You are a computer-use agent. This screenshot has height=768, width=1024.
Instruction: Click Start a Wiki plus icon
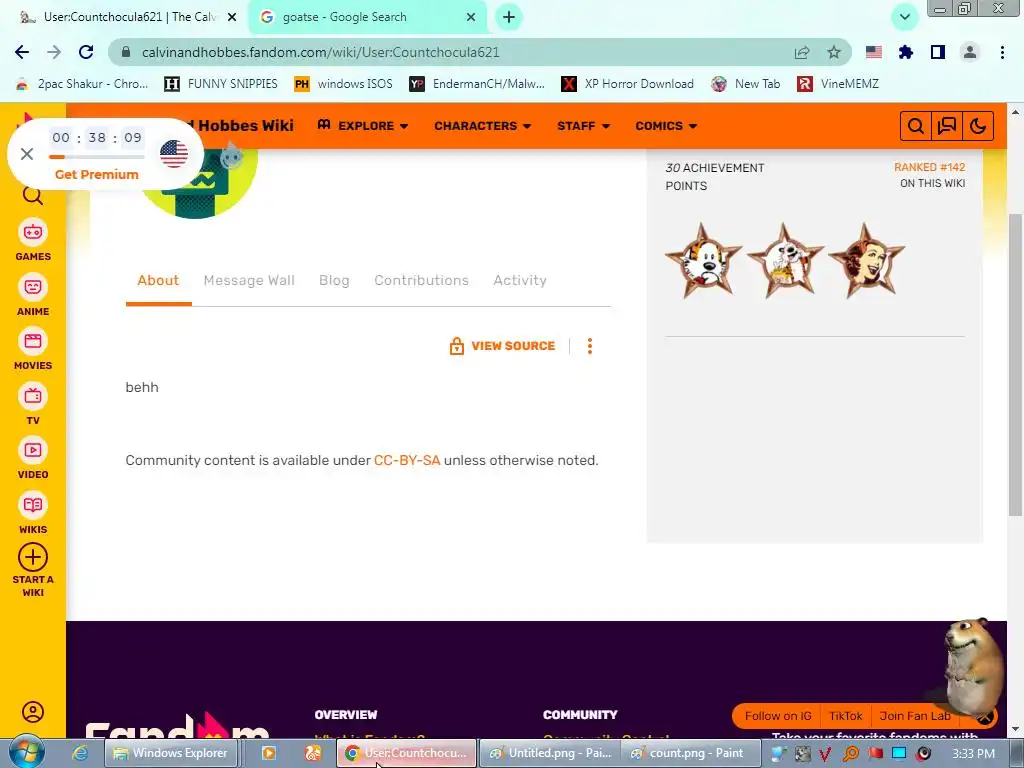(x=33, y=558)
